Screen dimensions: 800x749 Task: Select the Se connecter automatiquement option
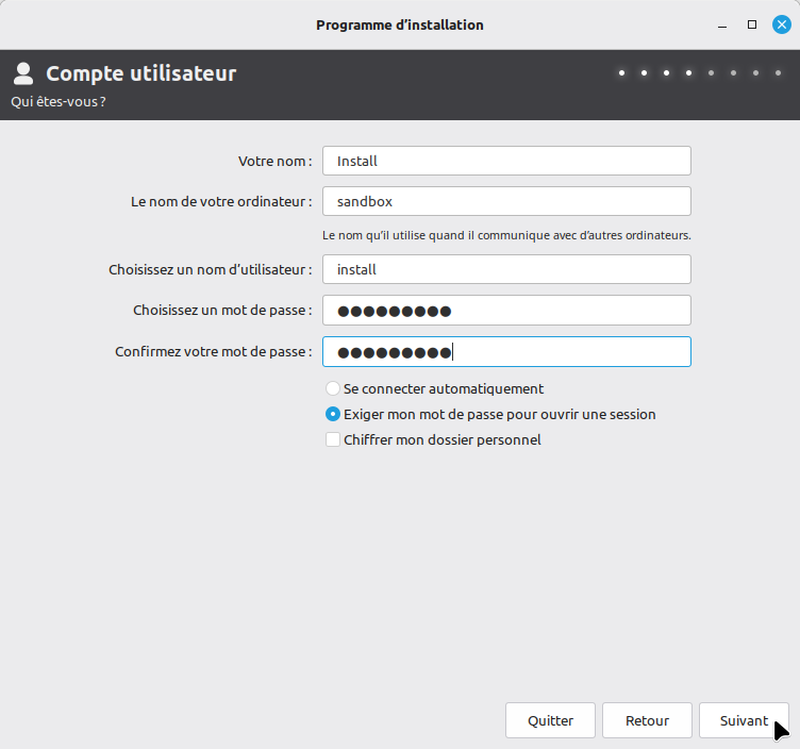333,389
